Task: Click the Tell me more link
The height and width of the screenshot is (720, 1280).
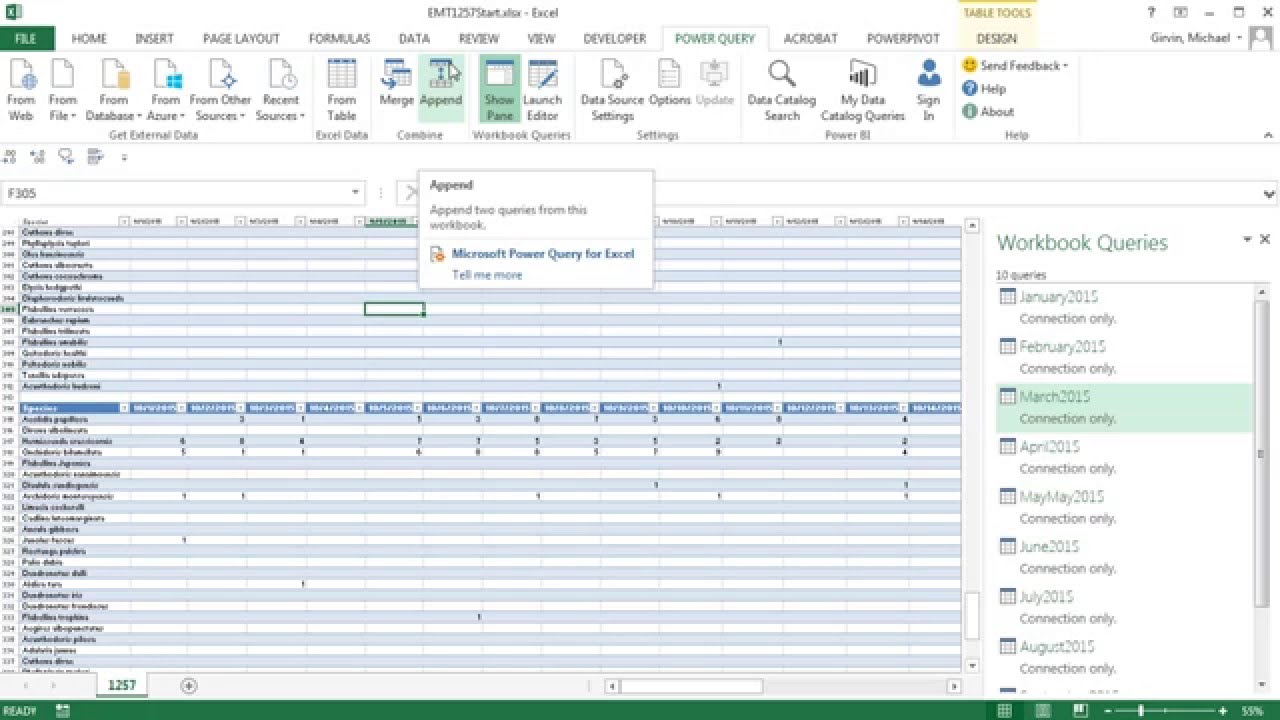Action: (487, 275)
